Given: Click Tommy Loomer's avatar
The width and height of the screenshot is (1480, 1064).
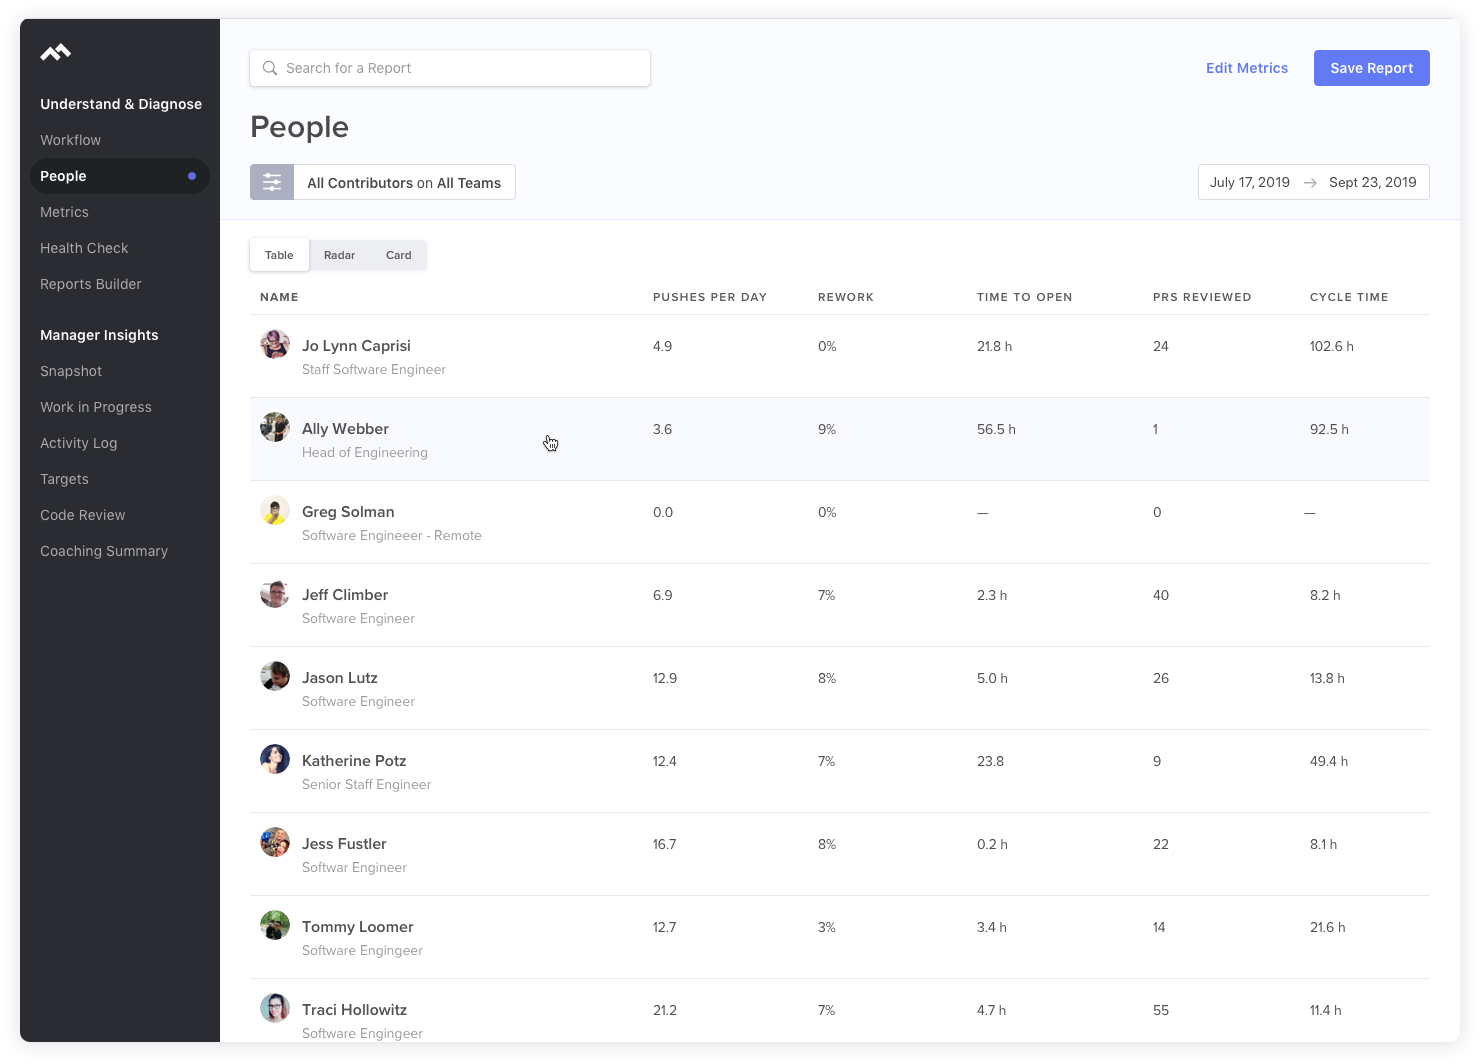Looking at the screenshot, I should [x=275, y=925].
